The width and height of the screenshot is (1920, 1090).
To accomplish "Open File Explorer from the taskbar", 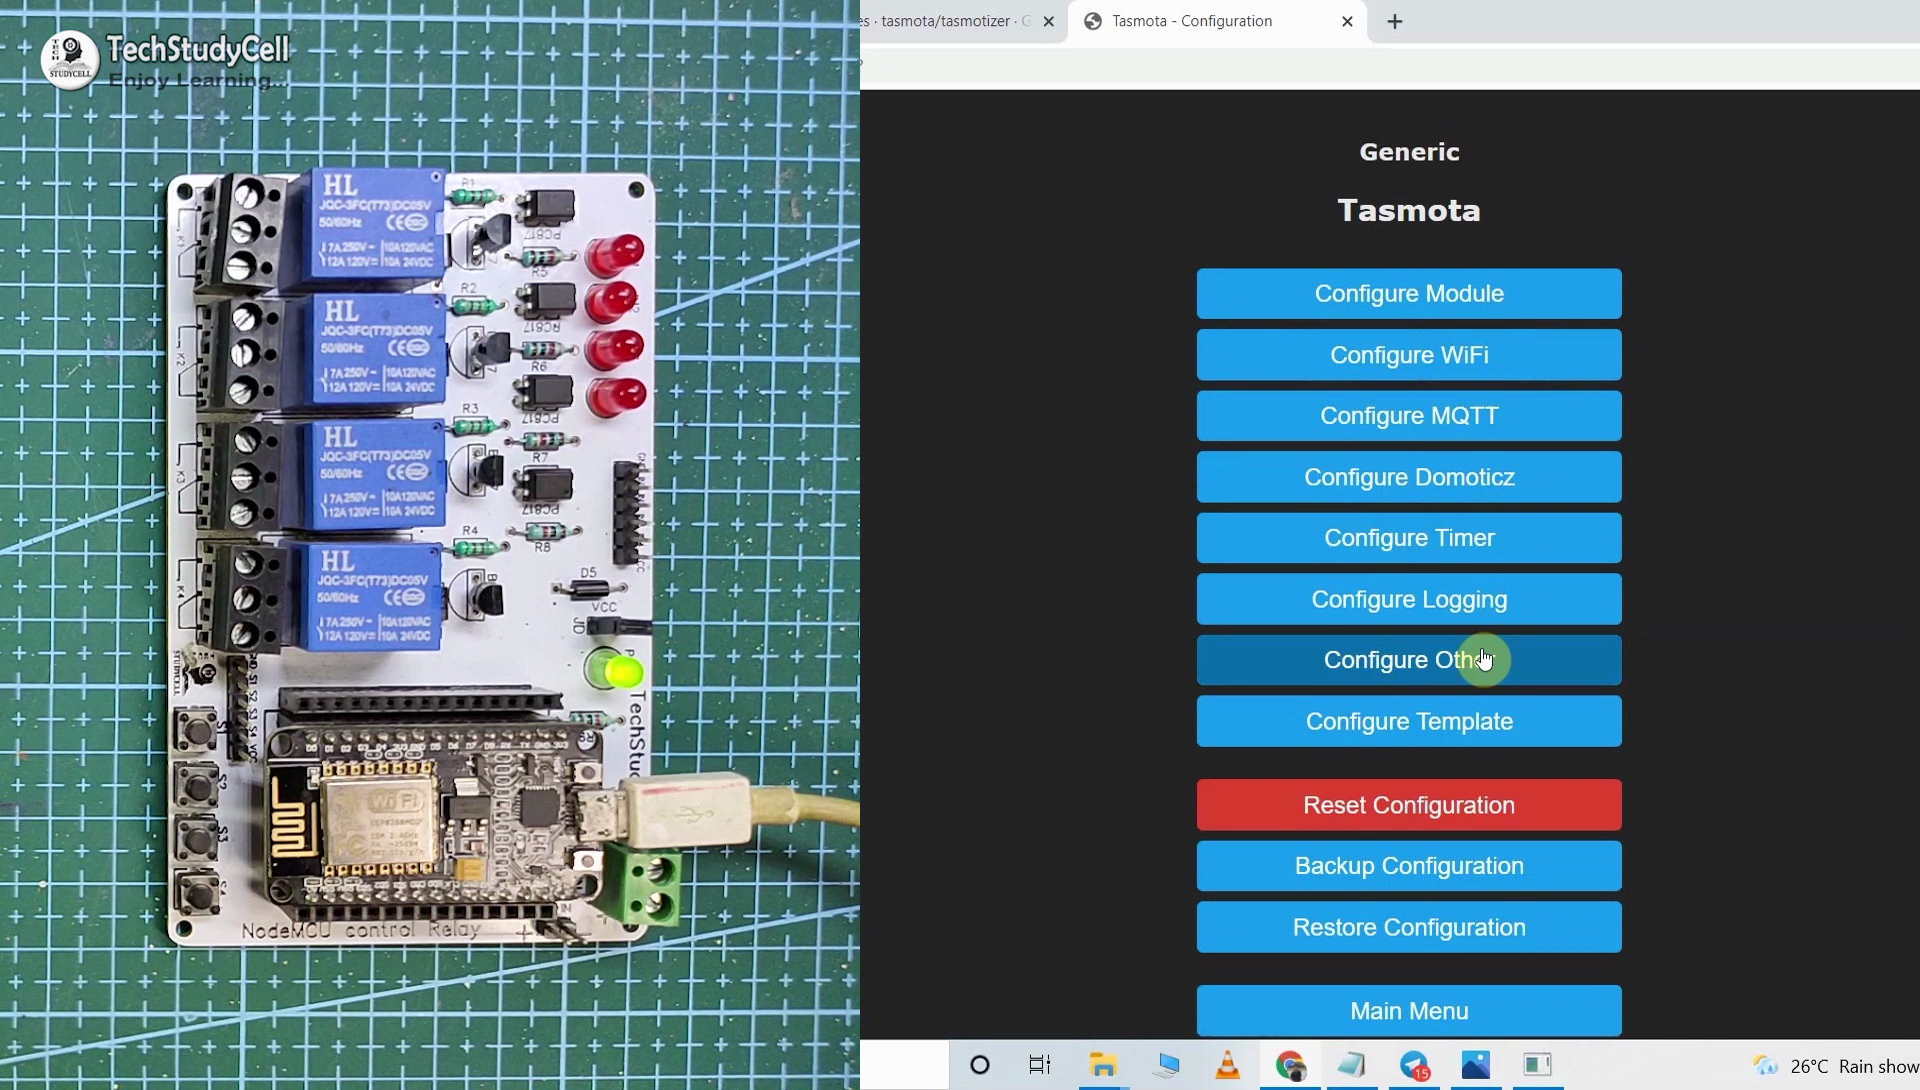I will click(x=1103, y=1065).
